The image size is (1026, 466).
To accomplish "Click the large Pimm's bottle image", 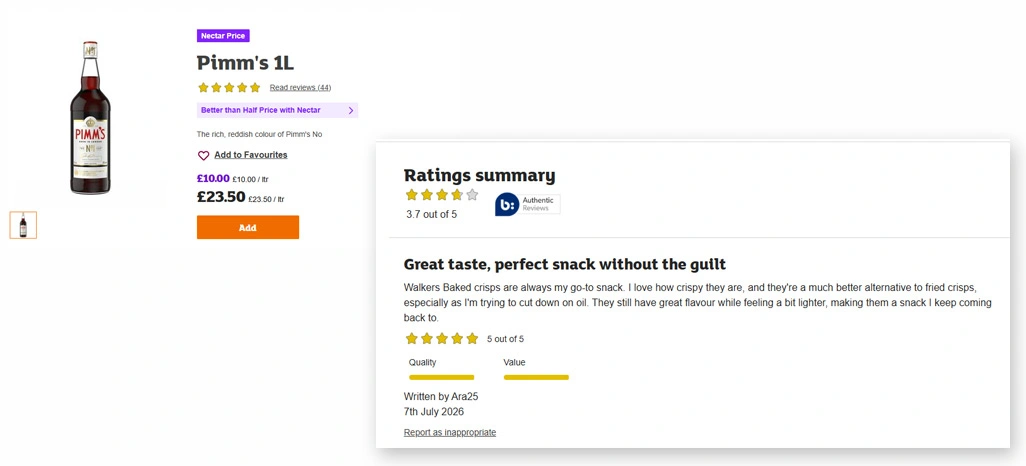I will tap(90, 118).
